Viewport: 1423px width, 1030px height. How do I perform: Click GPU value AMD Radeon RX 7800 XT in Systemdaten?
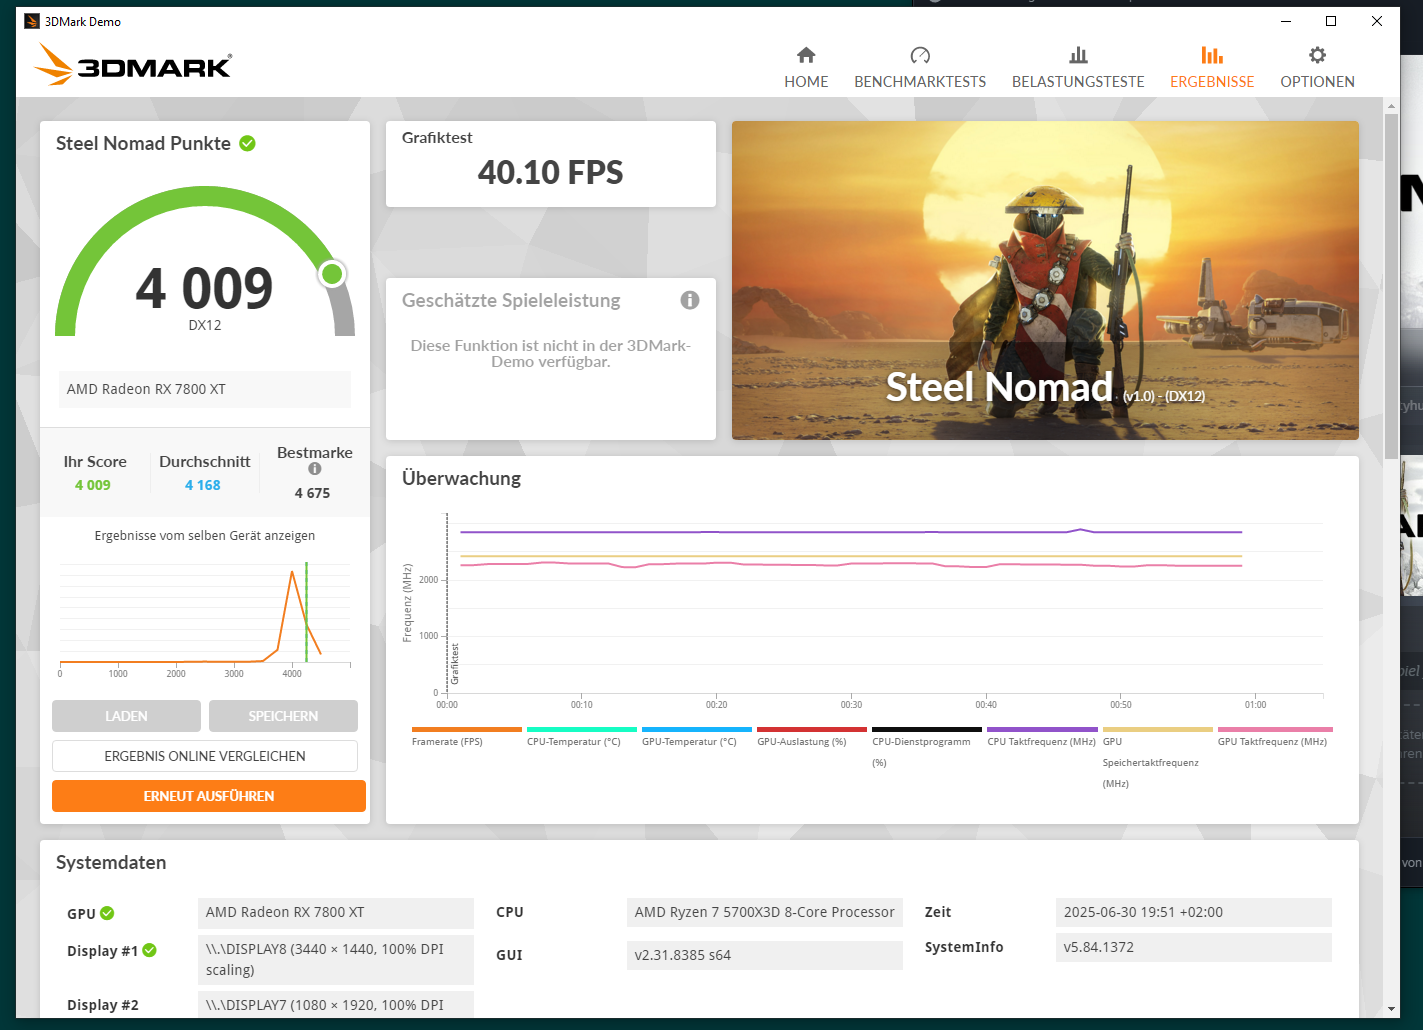pos(335,912)
